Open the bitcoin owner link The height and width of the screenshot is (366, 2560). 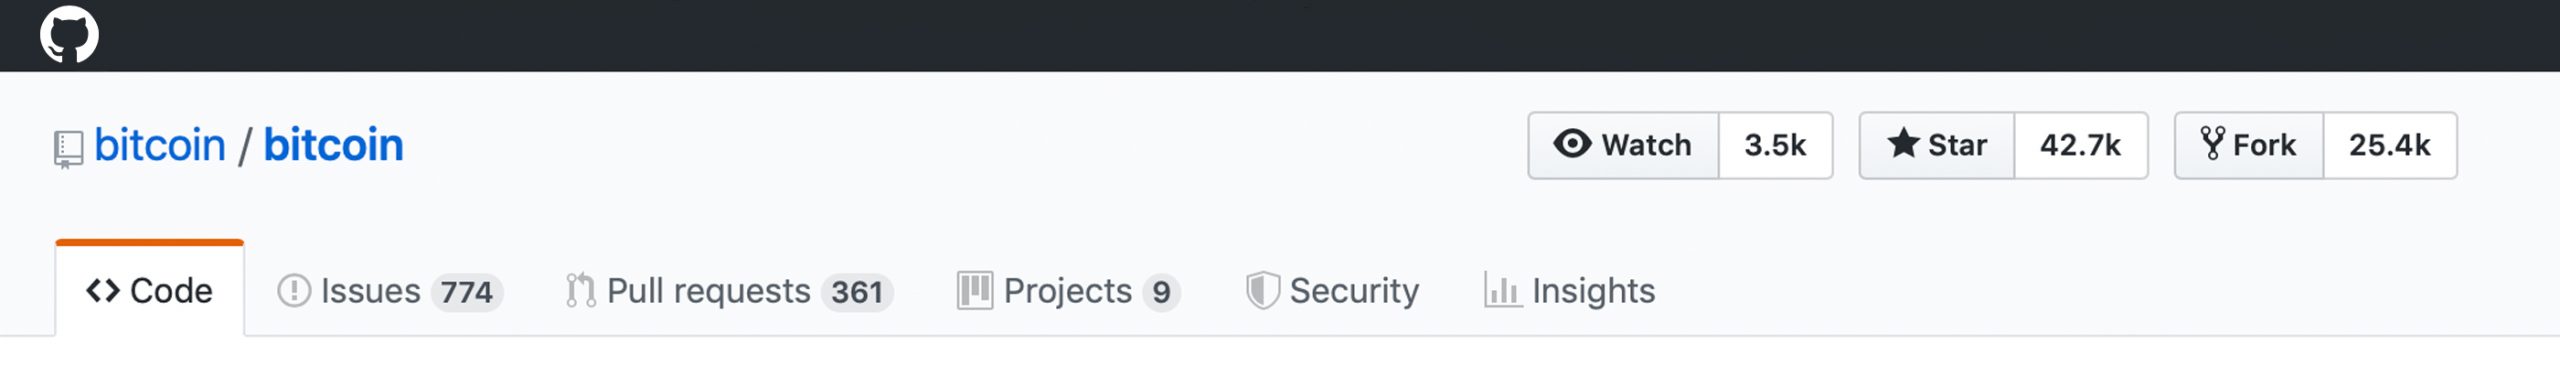click(160, 146)
